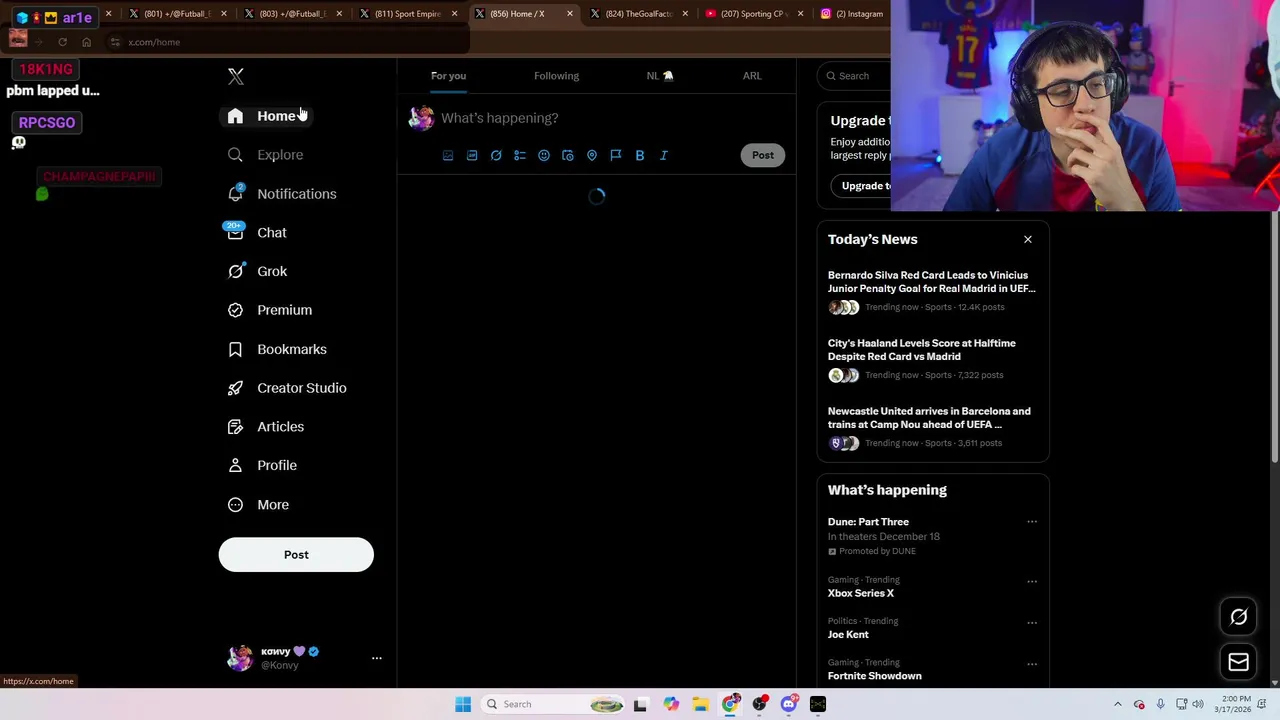Show hidden system tray icons
The width and height of the screenshot is (1280, 720).
tap(1118, 704)
